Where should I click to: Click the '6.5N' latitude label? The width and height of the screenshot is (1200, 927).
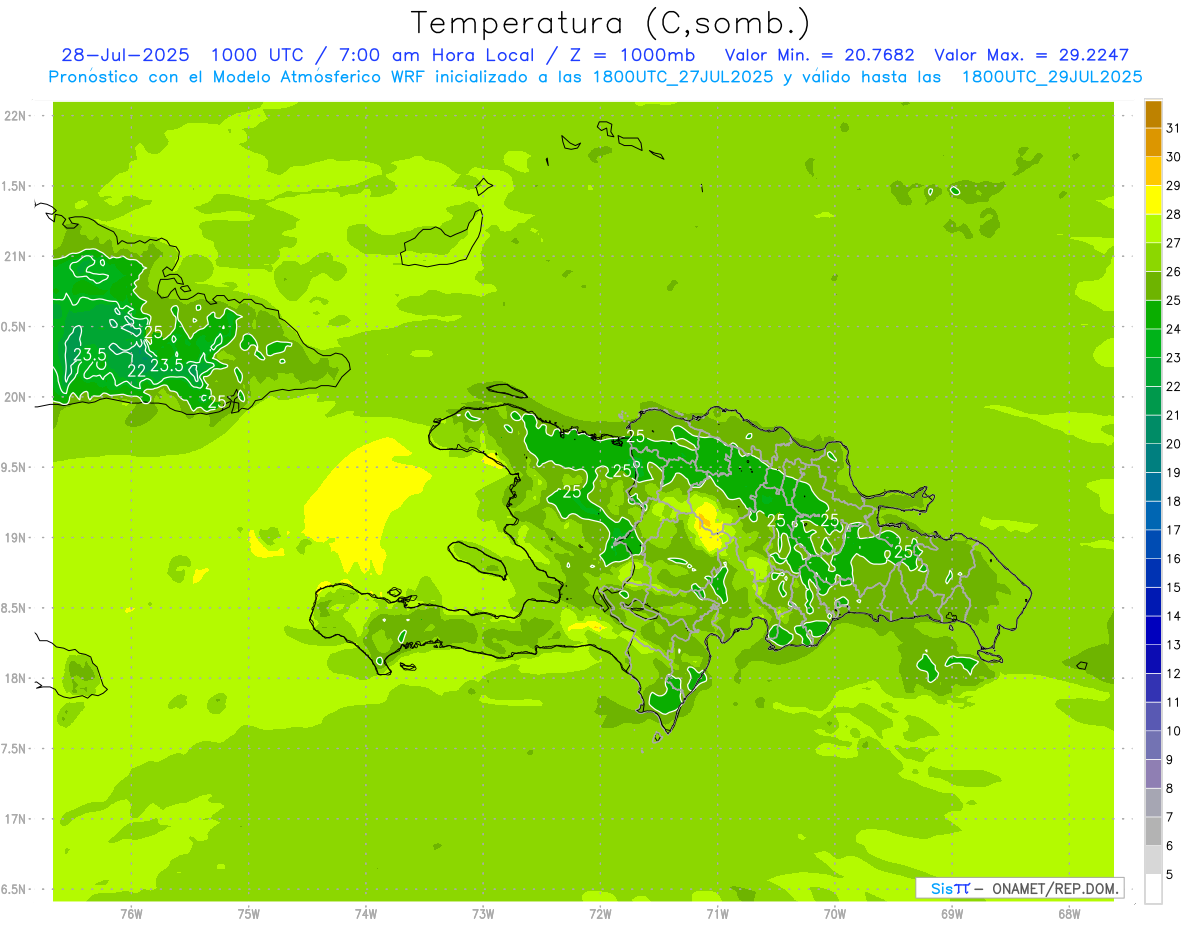pyautogui.click(x=16, y=889)
